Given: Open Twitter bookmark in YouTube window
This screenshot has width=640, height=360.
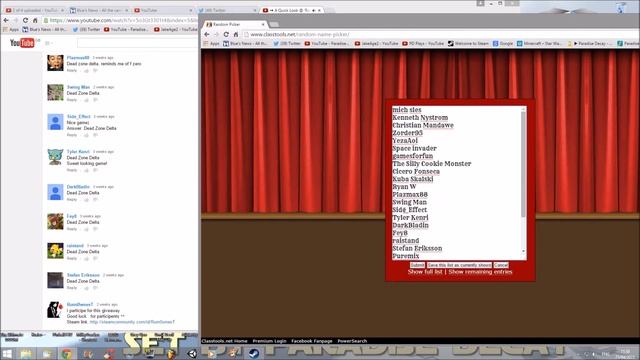Looking at the screenshot, I should pos(87,29).
